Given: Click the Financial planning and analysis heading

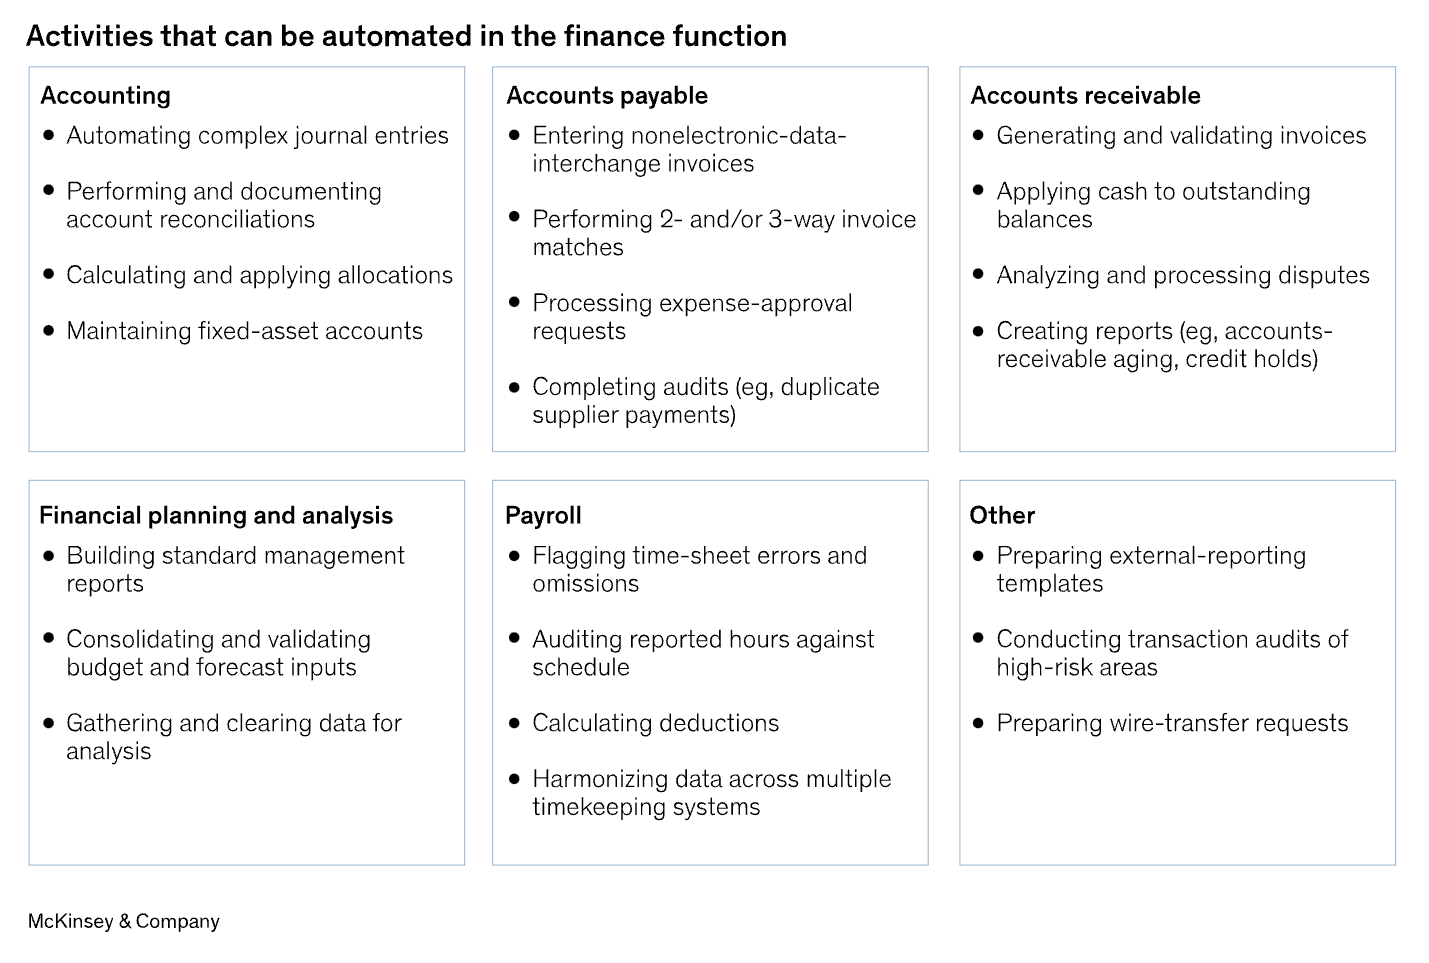Looking at the screenshot, I should click(x=216, y=516).
